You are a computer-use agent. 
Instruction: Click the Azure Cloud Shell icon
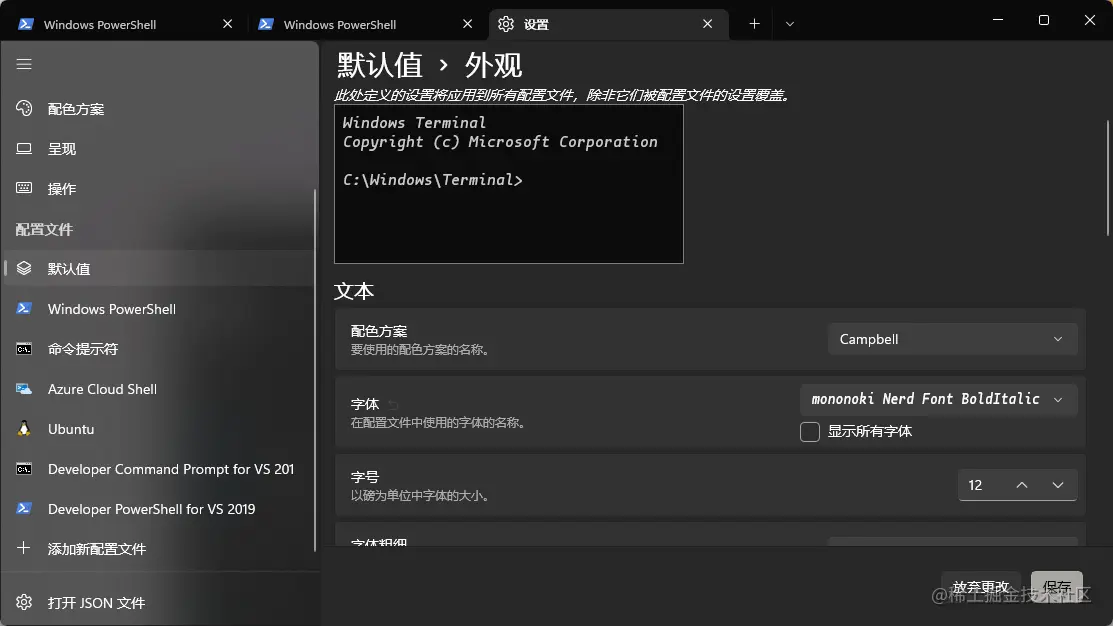click(x=24, y=388)
